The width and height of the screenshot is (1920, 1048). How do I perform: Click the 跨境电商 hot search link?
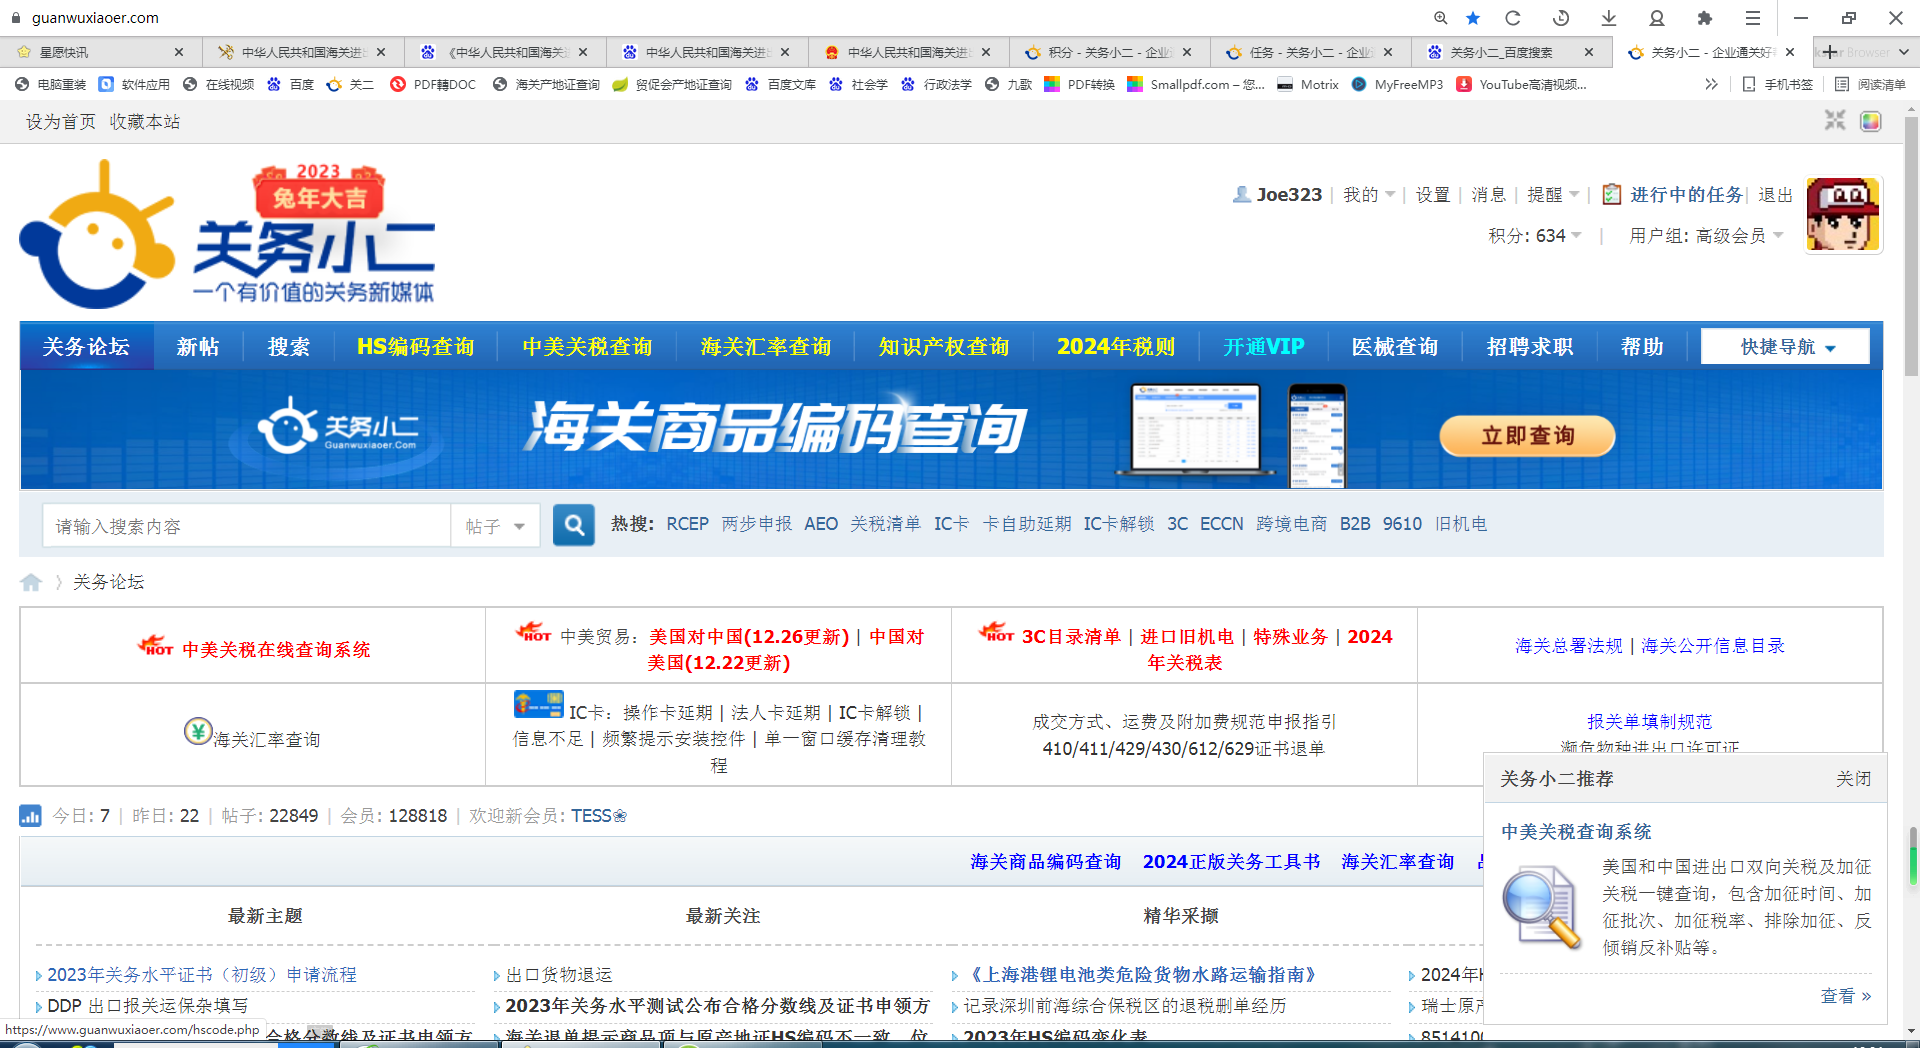click(x=1291, y=524)
